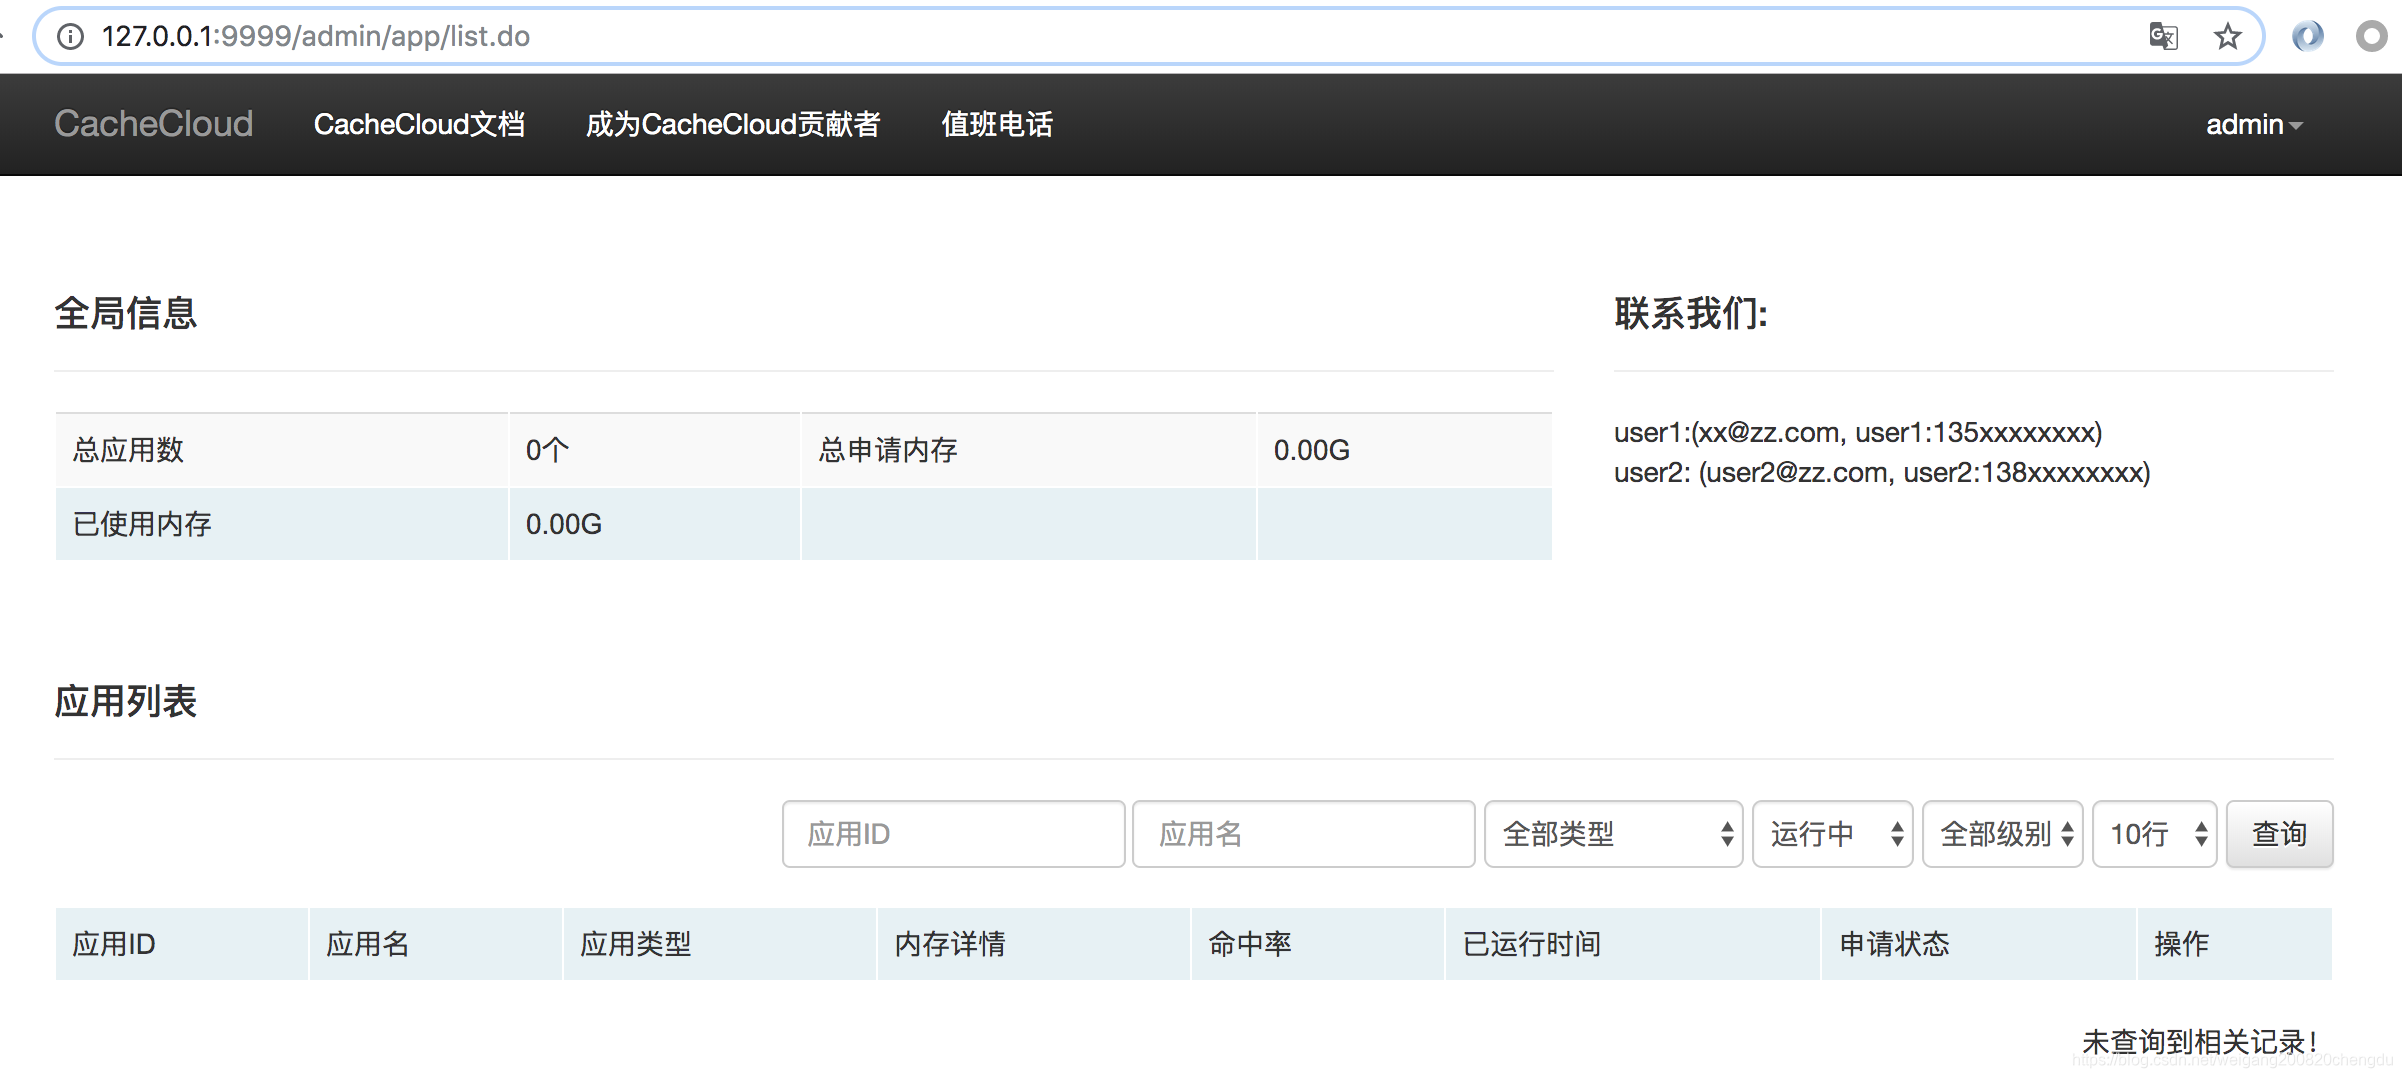Click the 0个 value cell
This screenshot has width=2402, height=1078.
pos(655,450)
